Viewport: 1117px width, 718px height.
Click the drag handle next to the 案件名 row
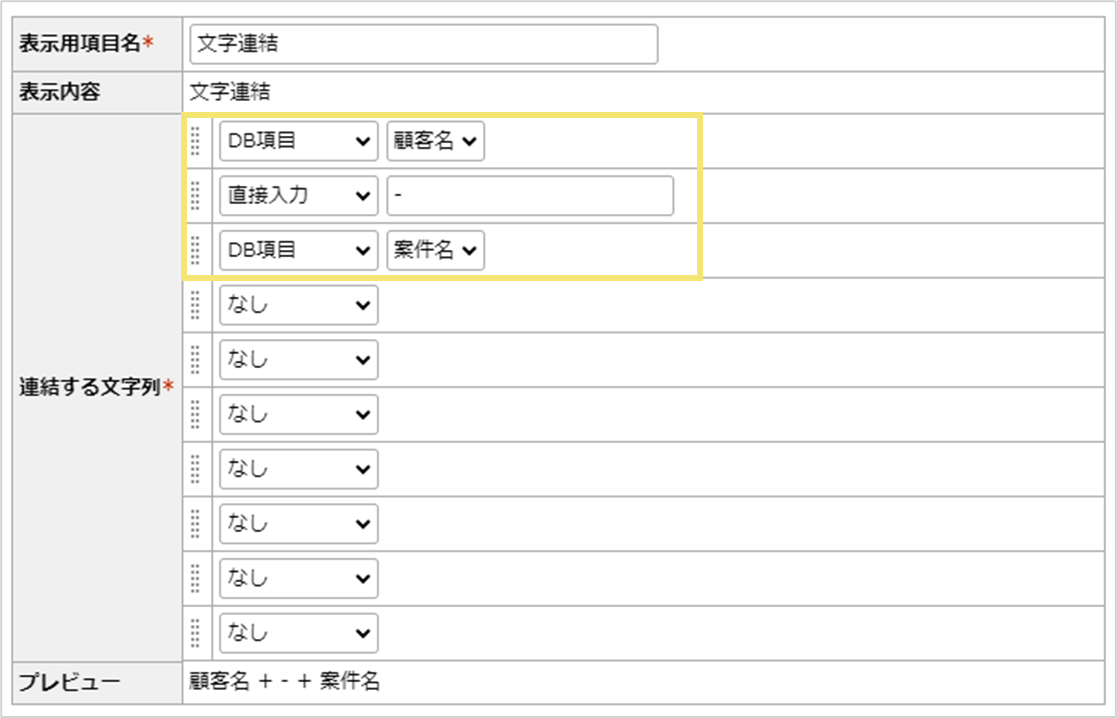pos(196,250)
